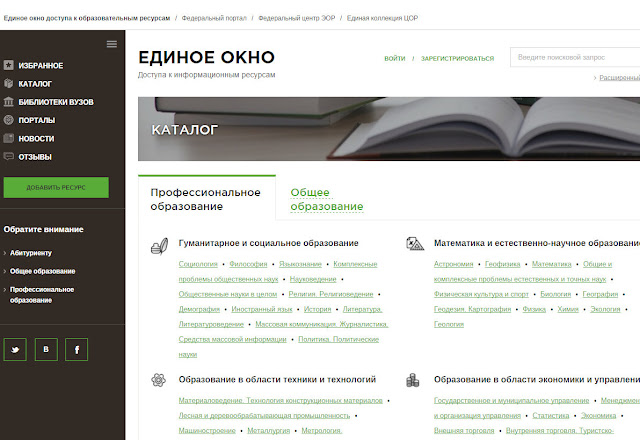Open the Языкознание link

click(x=300, y=264)
